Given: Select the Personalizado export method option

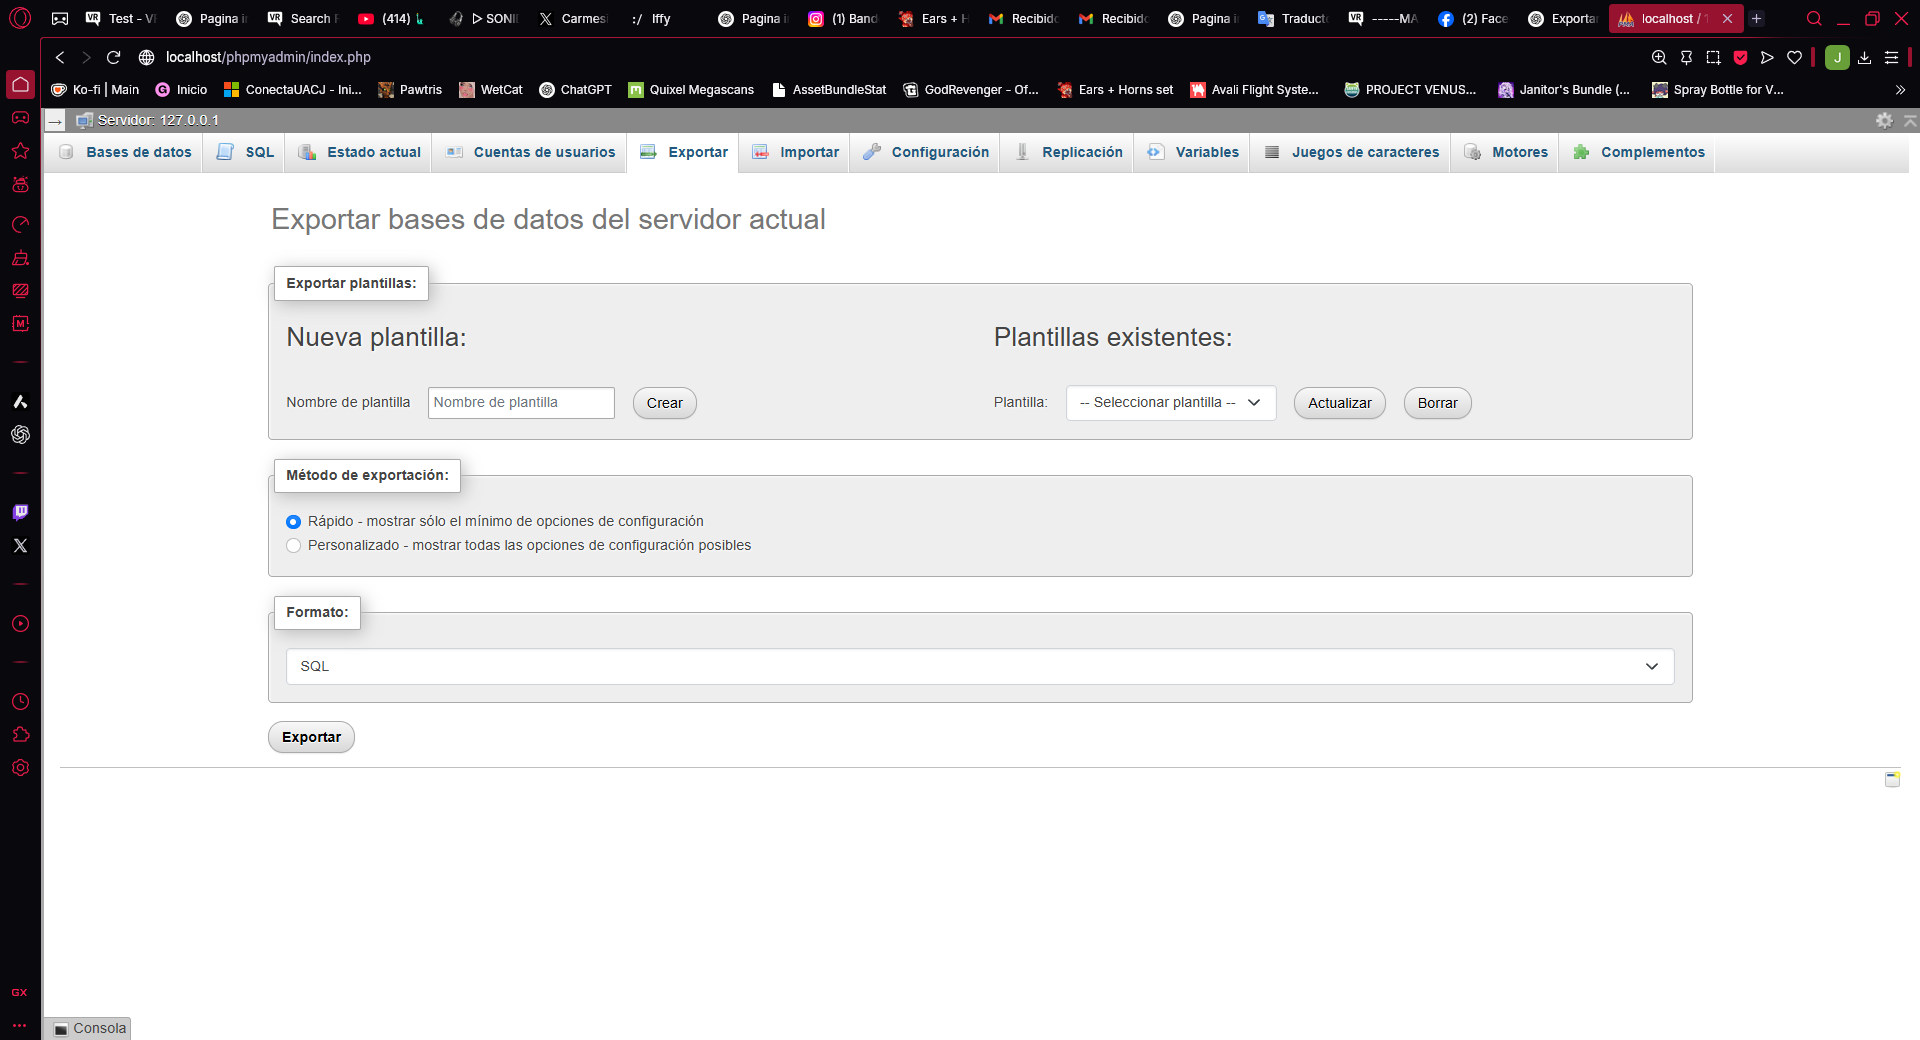Looking at the screenshot, I should (x=293, y=546).
